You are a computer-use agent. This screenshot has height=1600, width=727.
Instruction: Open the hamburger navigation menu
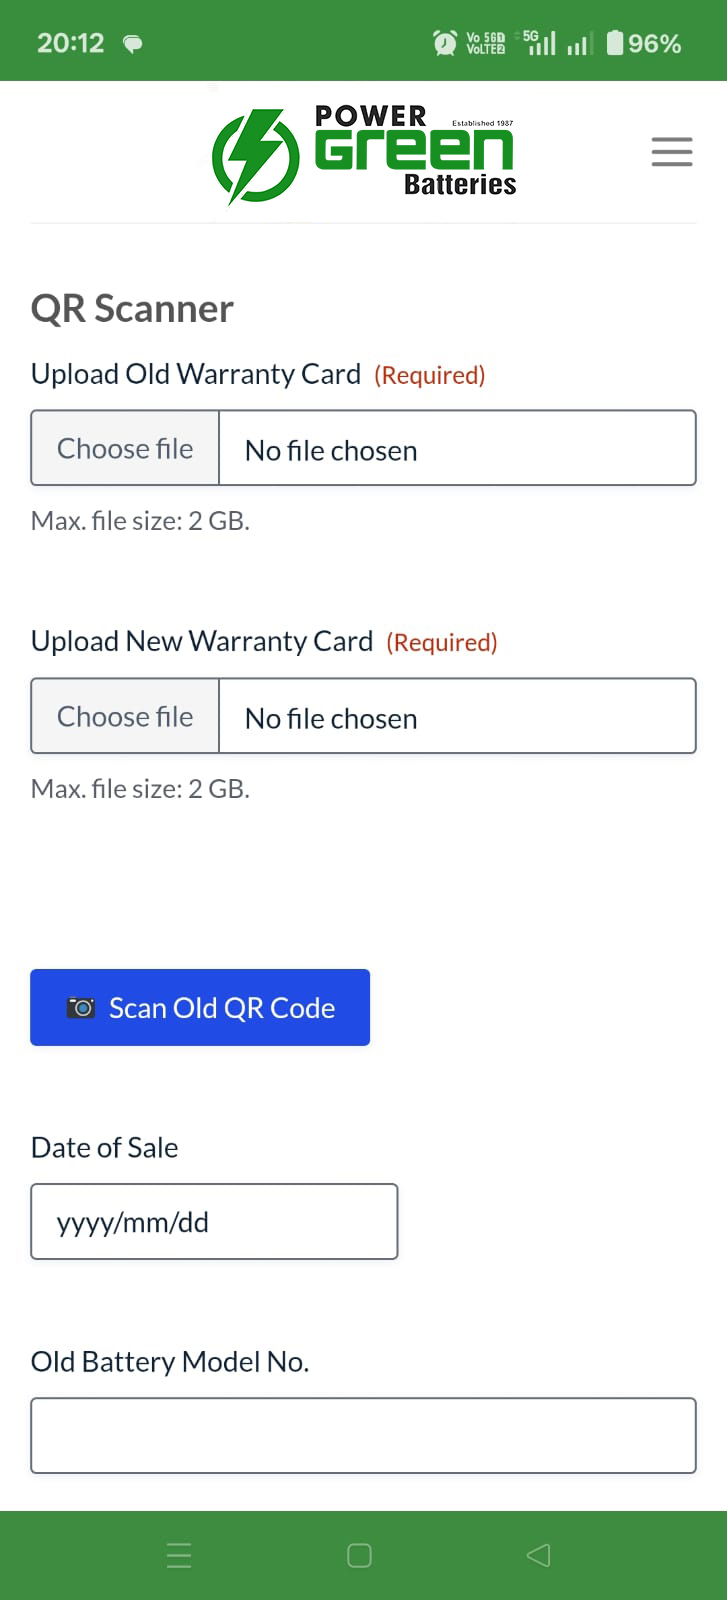(x=671, y=152)
